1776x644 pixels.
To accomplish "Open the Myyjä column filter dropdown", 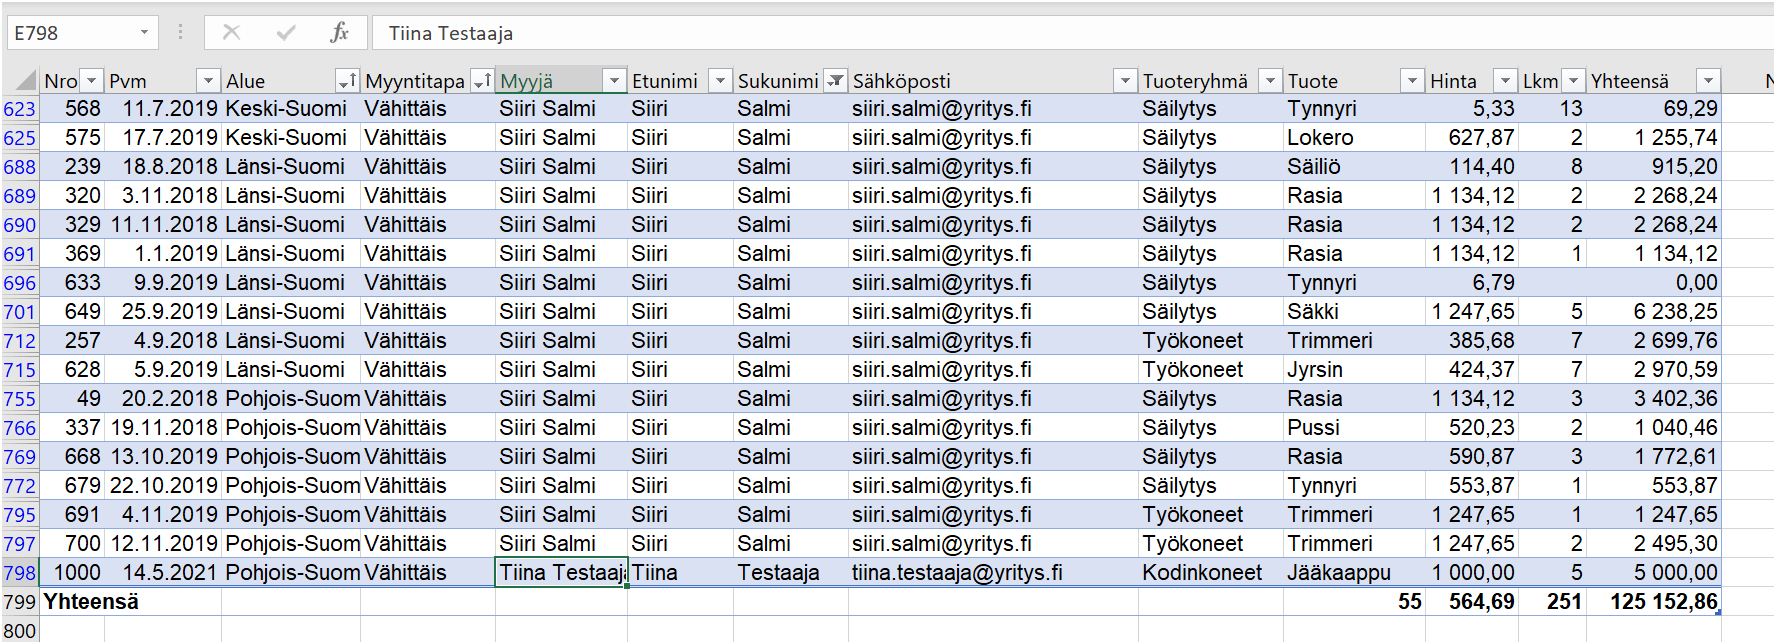I will (614, 81).
